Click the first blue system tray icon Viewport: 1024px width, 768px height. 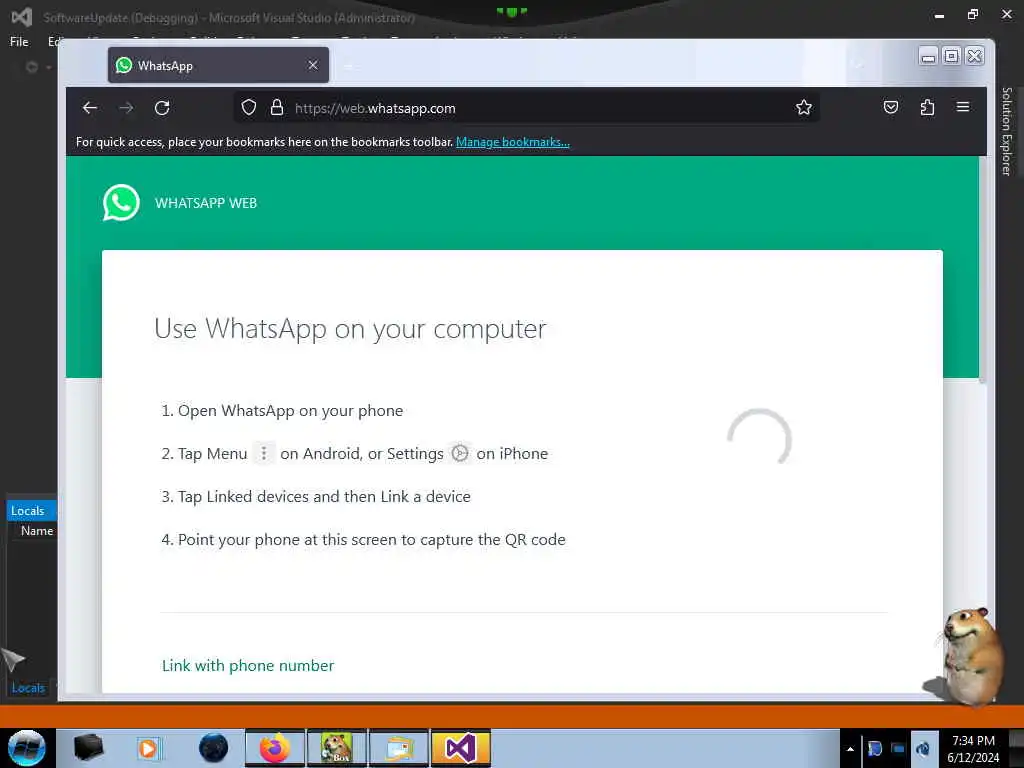874,748
